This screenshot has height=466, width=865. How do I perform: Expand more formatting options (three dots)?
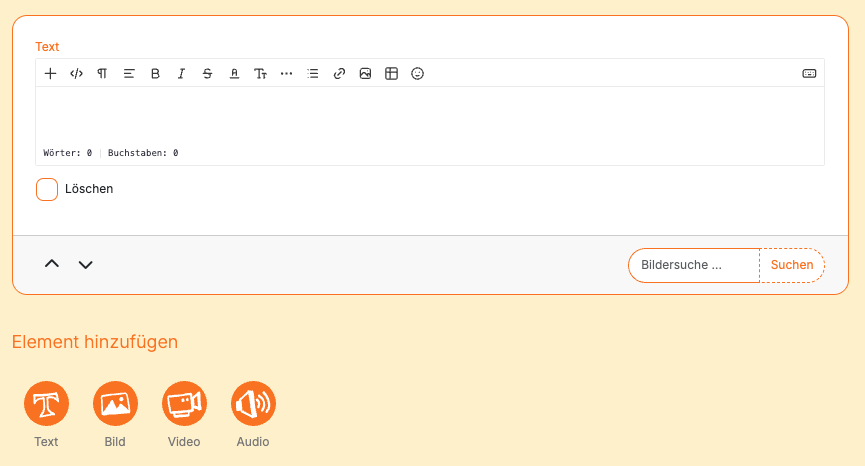tap(287, 73)
